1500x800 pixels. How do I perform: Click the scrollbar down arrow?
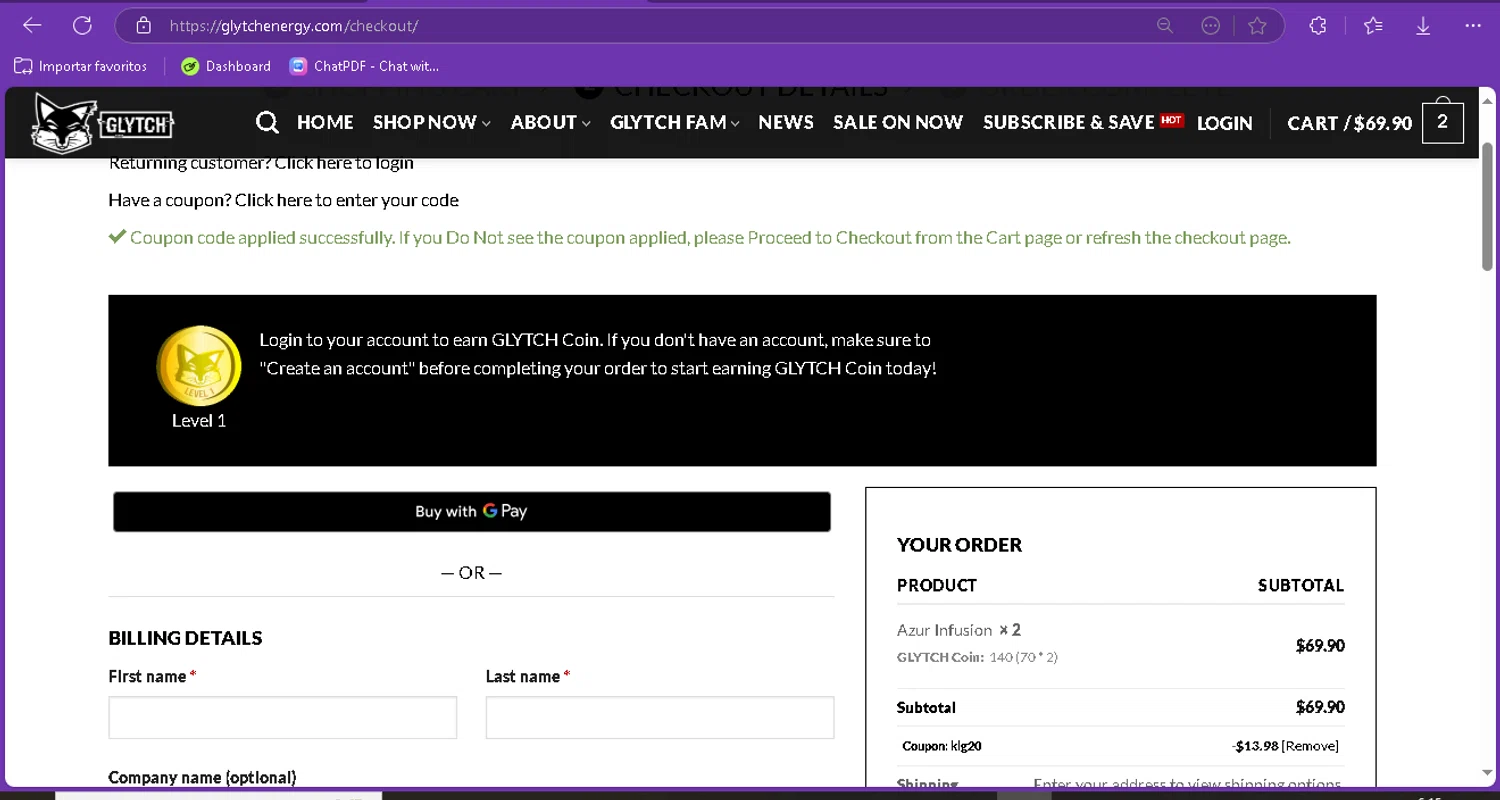coord(1487,773)
